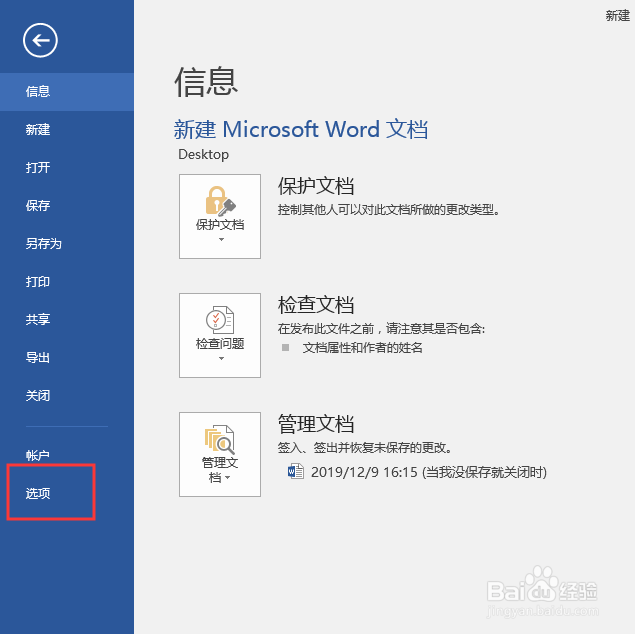Click the 检查文档 section heading
This screenshot has height=634, width=635.
(316, 305)
